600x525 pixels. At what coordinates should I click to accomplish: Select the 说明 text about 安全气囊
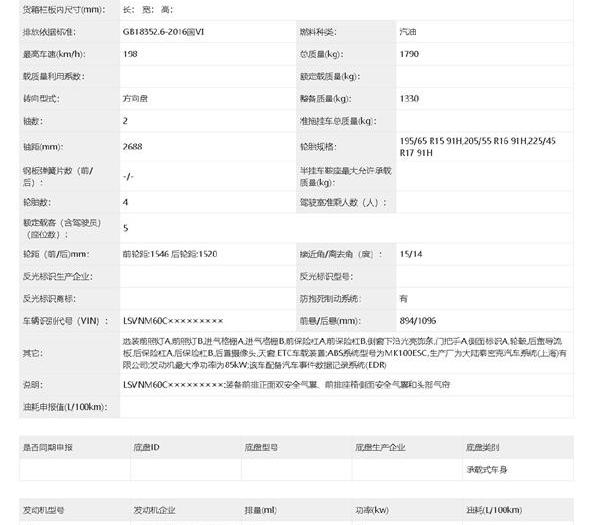(286, 385)
